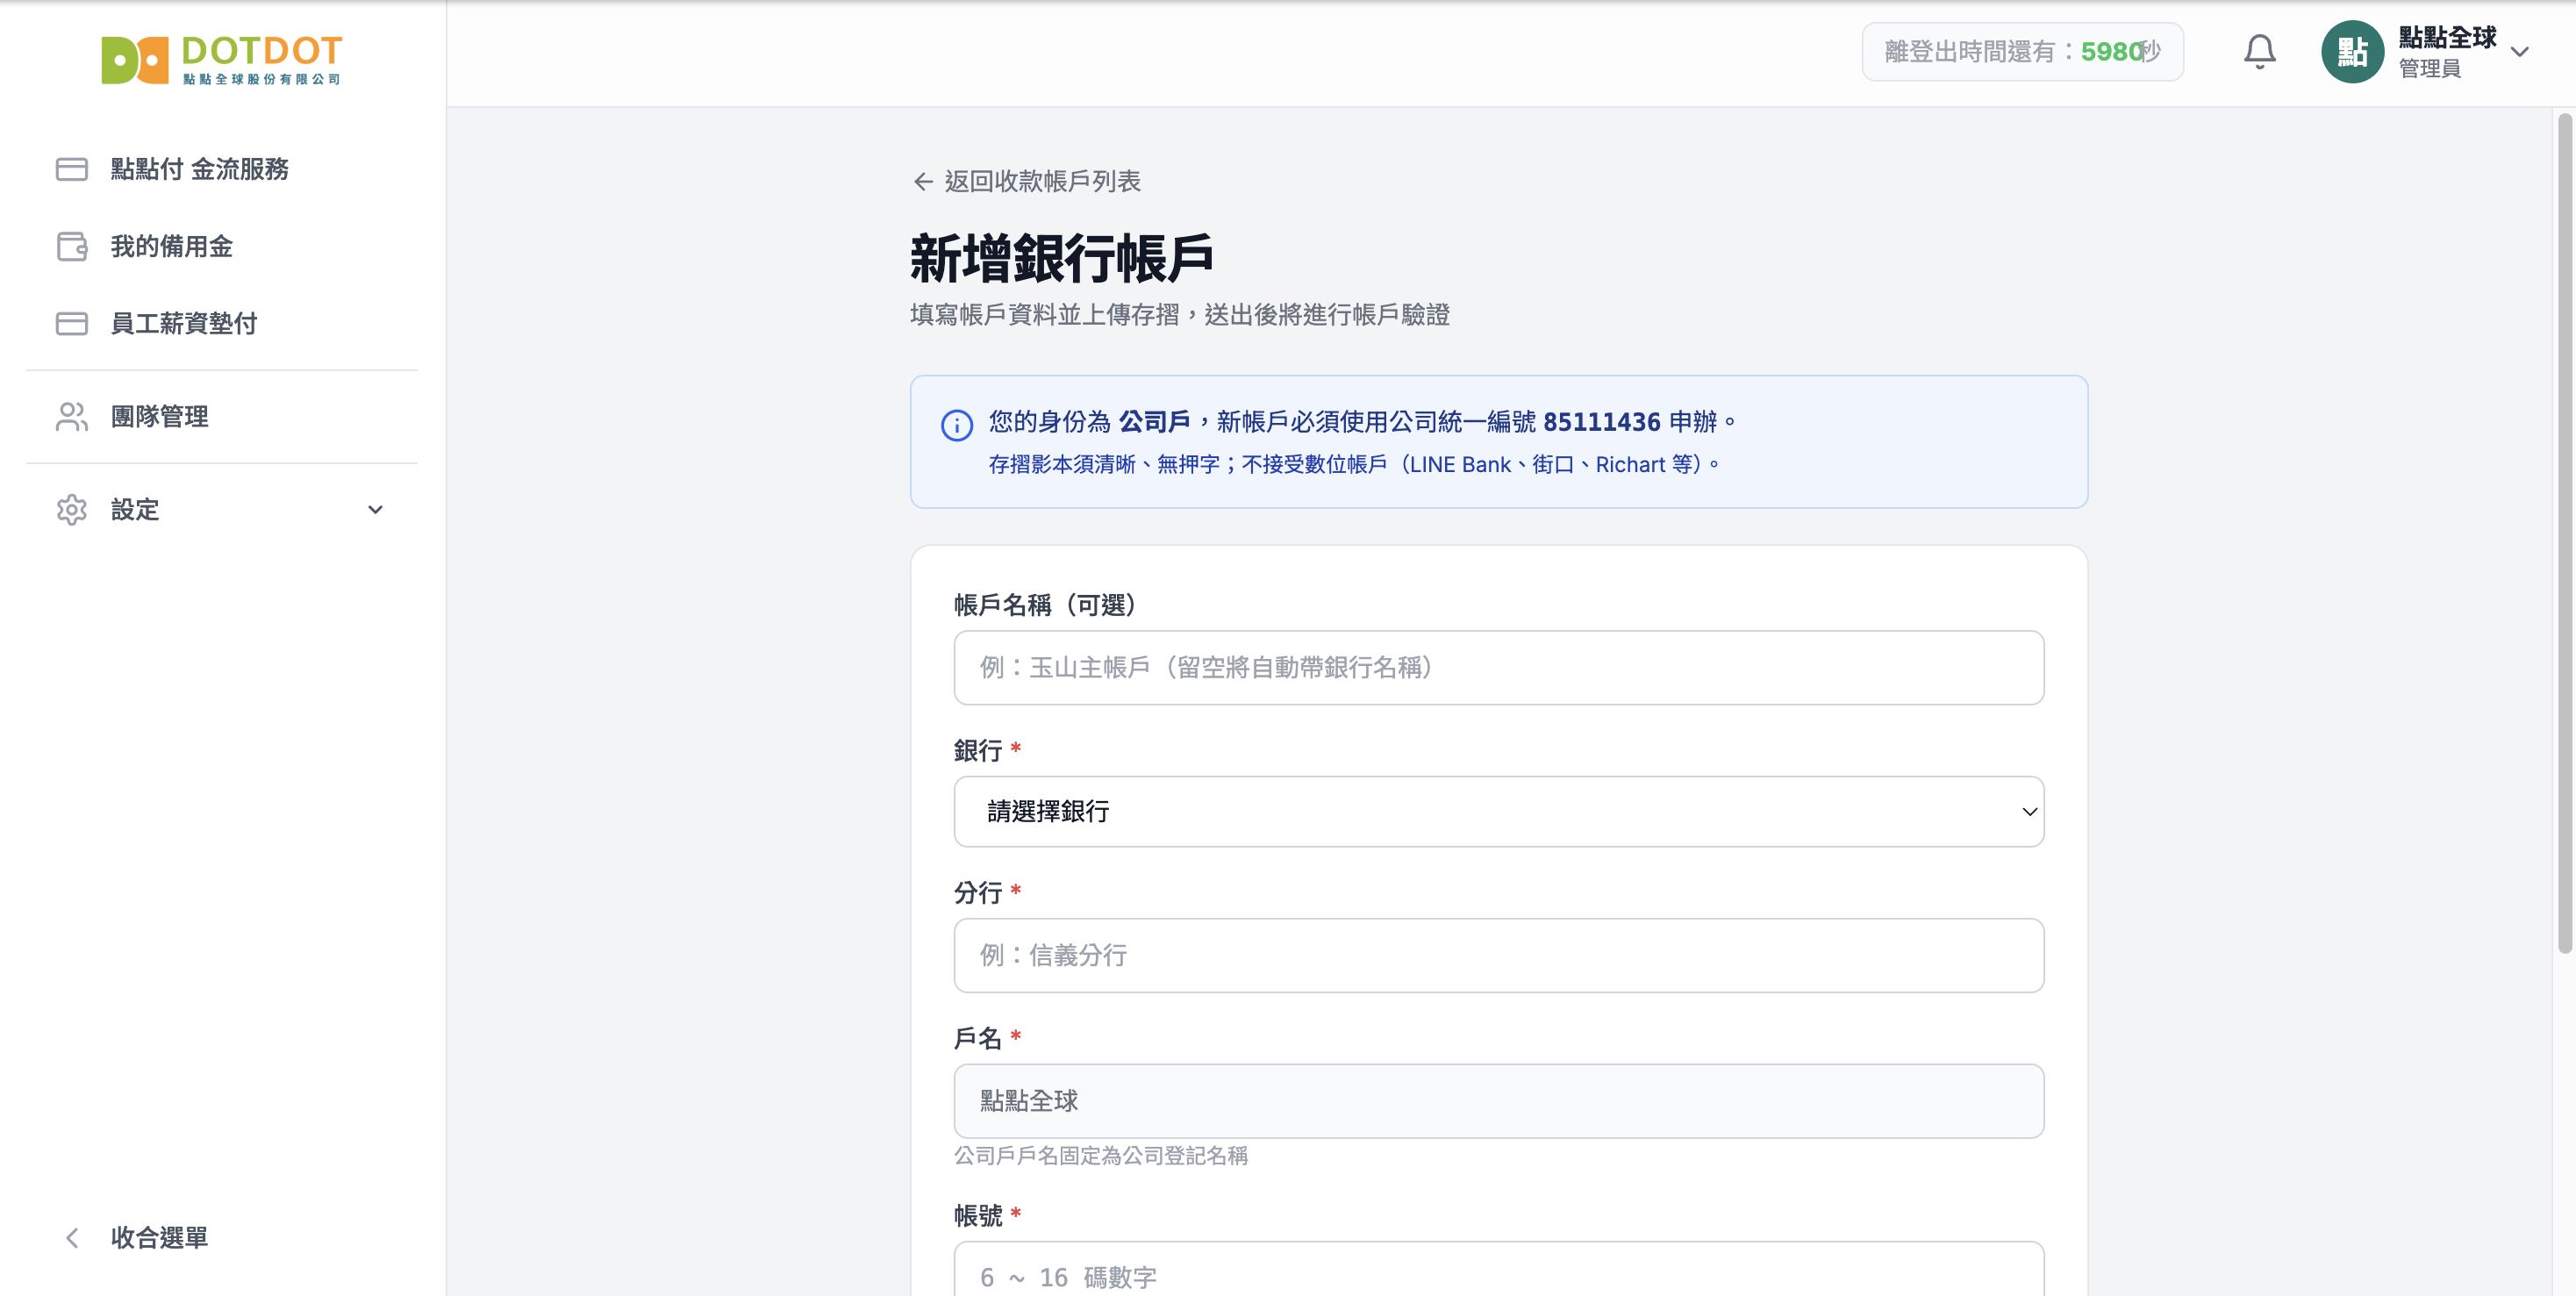This screenshot has width=2576, height=1296.
Task: Open the notification bell
Action: click(x=2259, y=51)
